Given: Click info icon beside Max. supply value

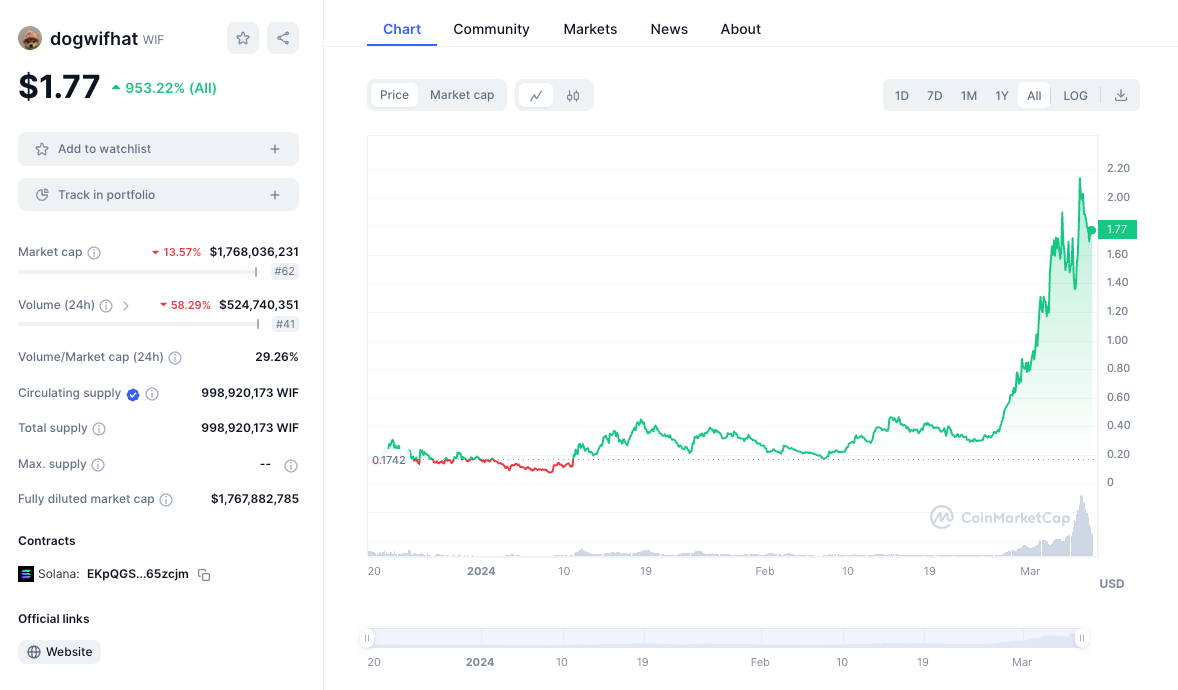Looking at the screenshot, I should tap(291, 466).
